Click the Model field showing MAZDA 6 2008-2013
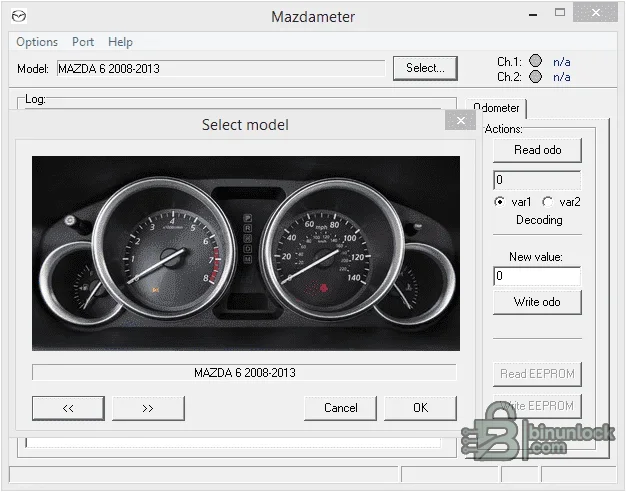Image resolution: width=626 pixels, height=492 pixels. (x=221, y=69)
